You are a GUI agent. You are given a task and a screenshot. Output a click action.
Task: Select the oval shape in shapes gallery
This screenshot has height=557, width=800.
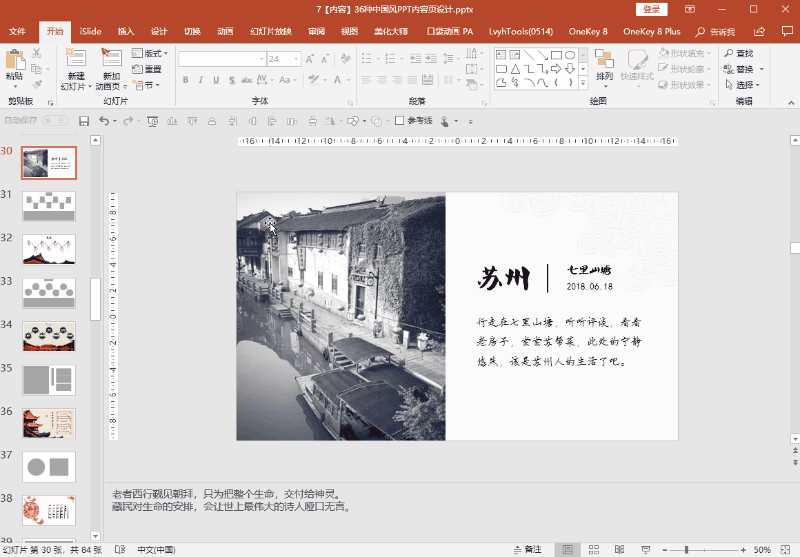(x=570, y=55)
